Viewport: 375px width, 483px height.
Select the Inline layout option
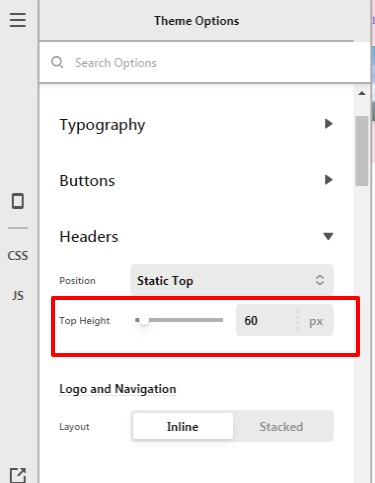tap(183, 426)
